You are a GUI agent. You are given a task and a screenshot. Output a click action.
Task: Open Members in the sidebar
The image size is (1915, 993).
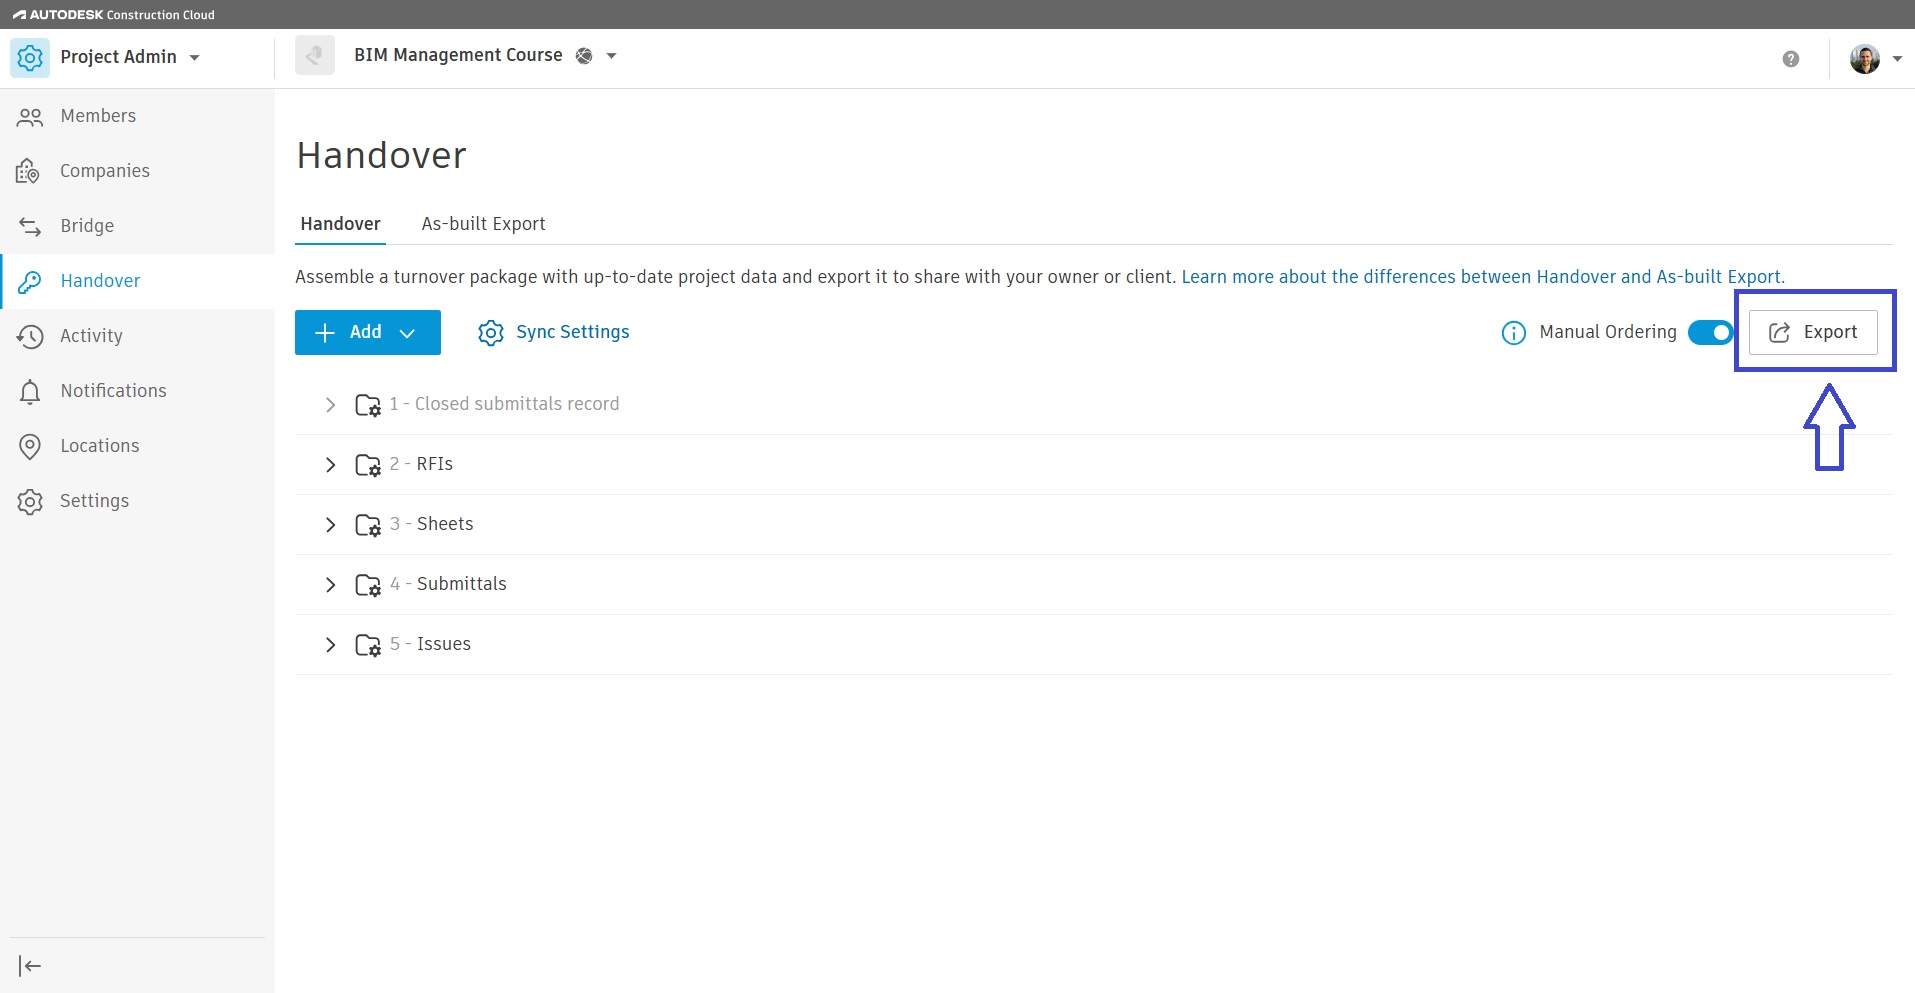97,116
